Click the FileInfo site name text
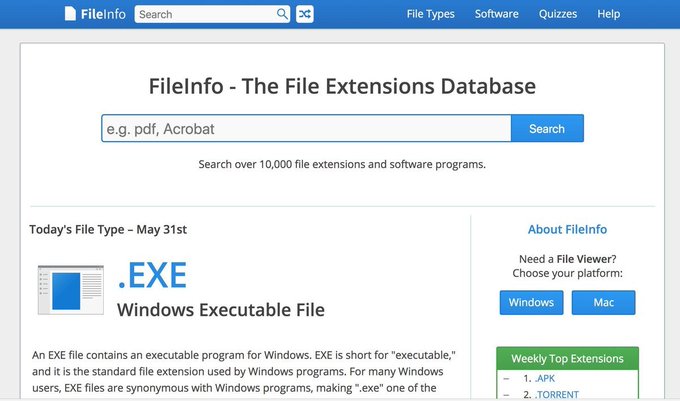 pyautogui.click(x=102, y=14)
